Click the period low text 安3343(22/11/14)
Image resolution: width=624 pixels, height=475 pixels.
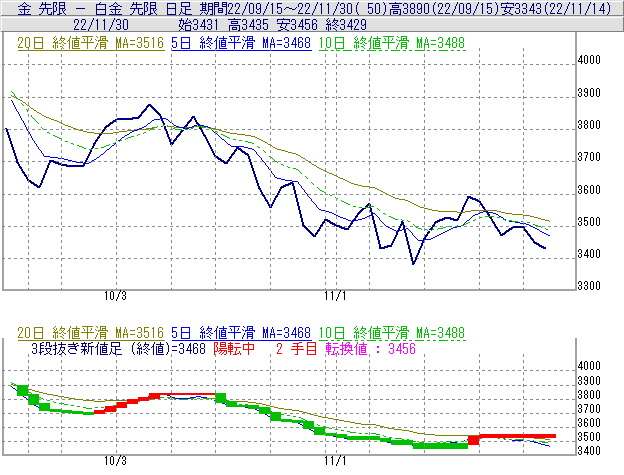click(556, 8)
